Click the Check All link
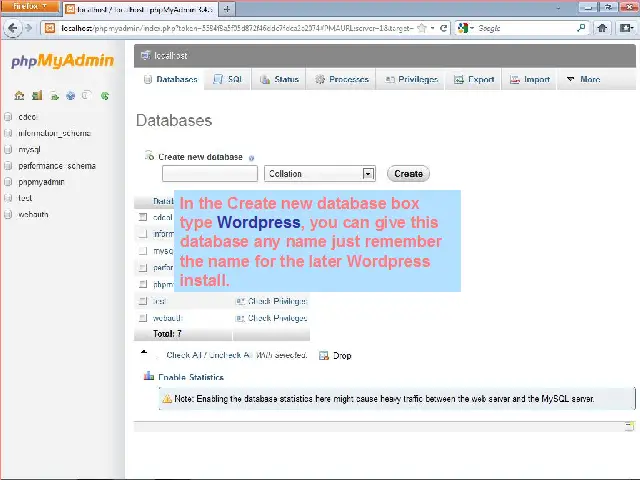Screen dimensions: 640x480 184,355
